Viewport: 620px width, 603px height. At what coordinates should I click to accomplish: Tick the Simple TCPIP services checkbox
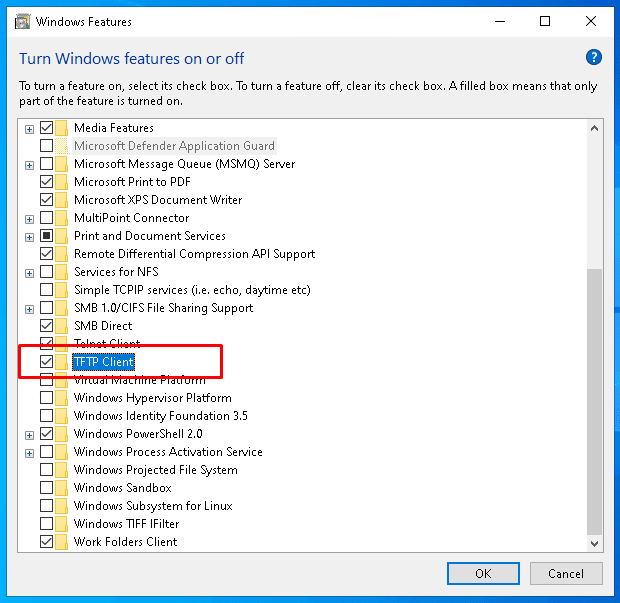46,290
